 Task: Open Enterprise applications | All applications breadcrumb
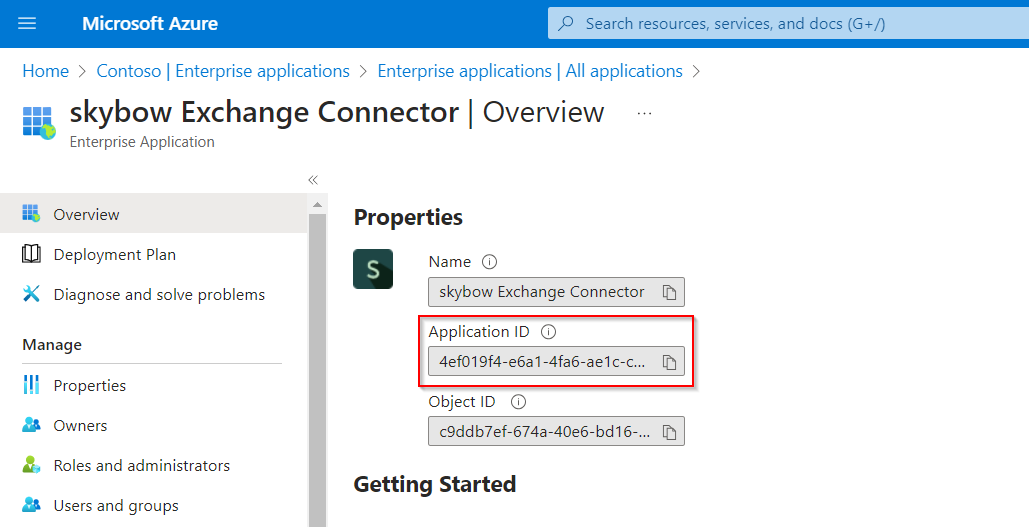coord(530,71)
